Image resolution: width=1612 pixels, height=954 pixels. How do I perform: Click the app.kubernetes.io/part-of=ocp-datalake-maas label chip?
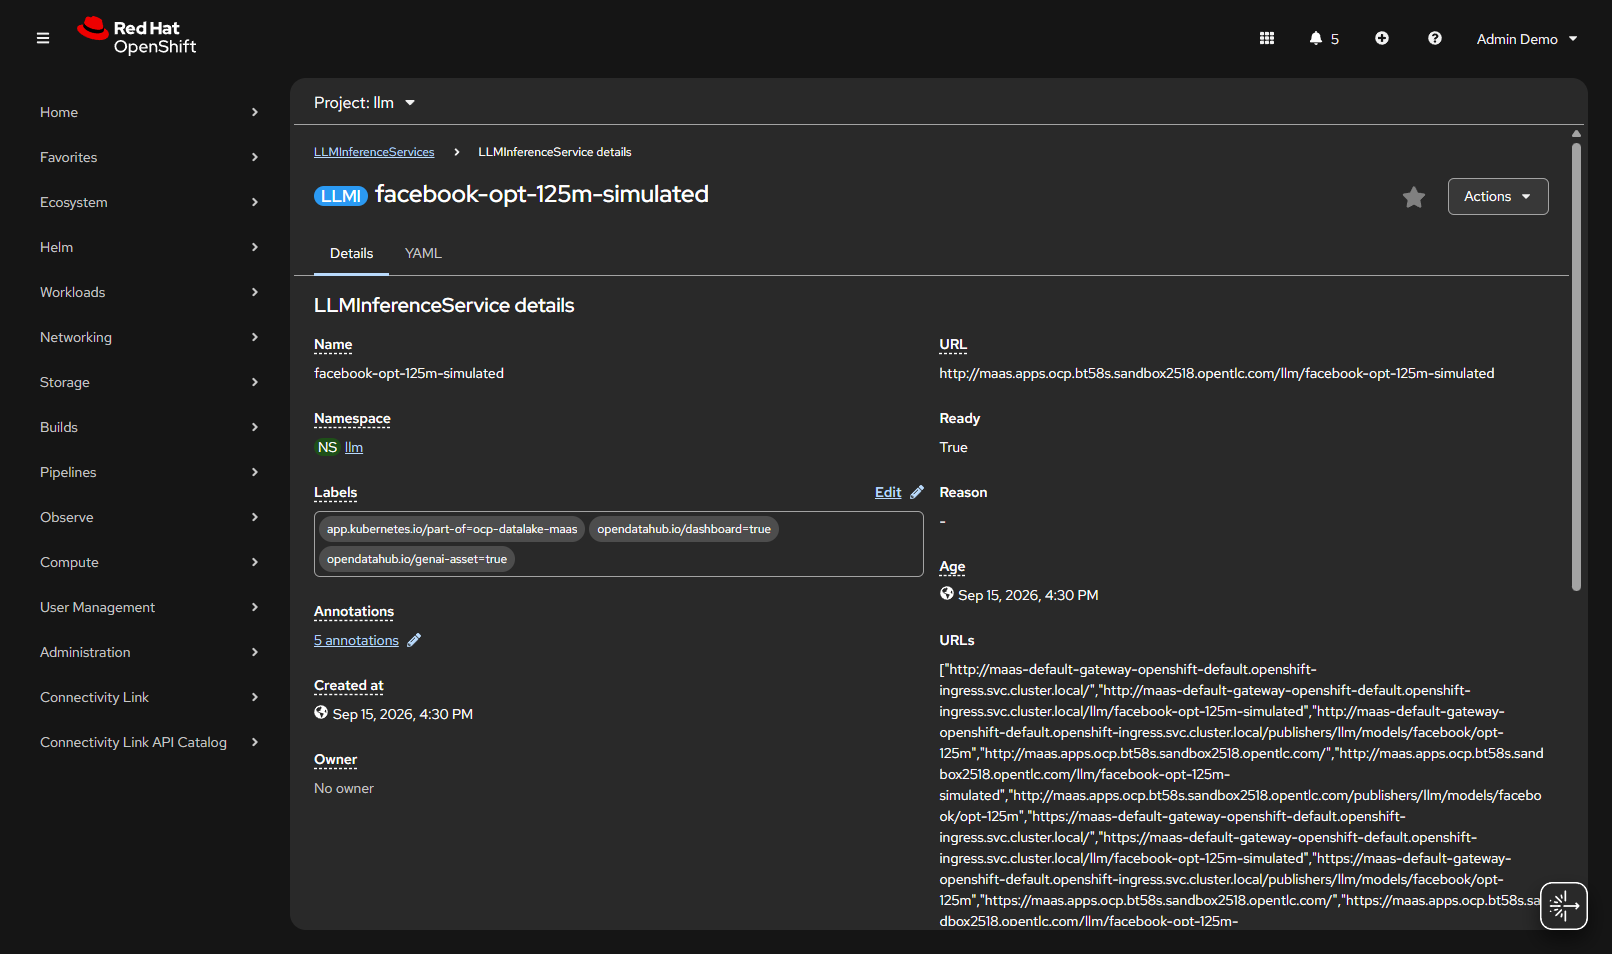click(452, 529)
